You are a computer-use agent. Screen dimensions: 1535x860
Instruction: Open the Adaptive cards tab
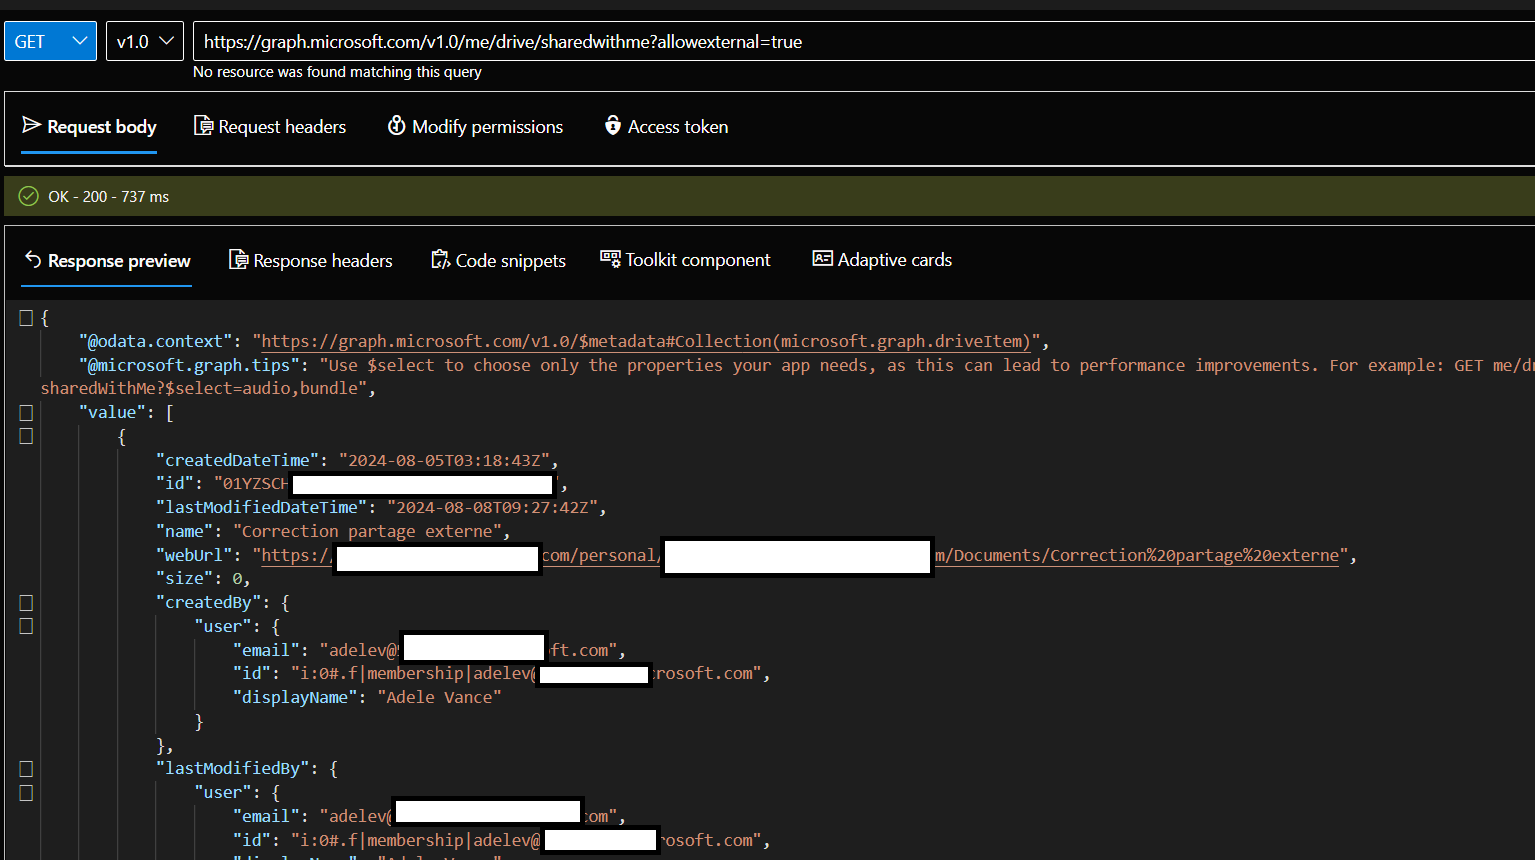tap(882, 260)
